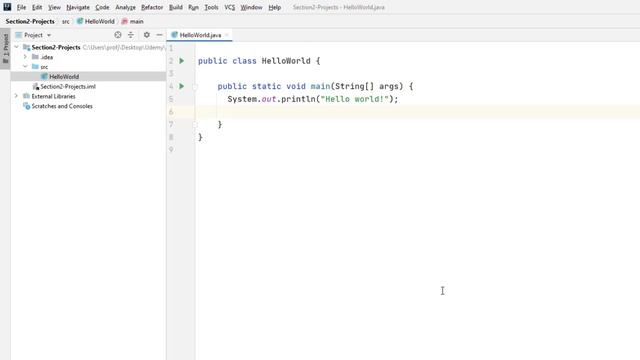The width and height of the screenshot is (640, 360).
Task: Open the Edit menu
Action: pyautogui.click(x=37, y=7)
